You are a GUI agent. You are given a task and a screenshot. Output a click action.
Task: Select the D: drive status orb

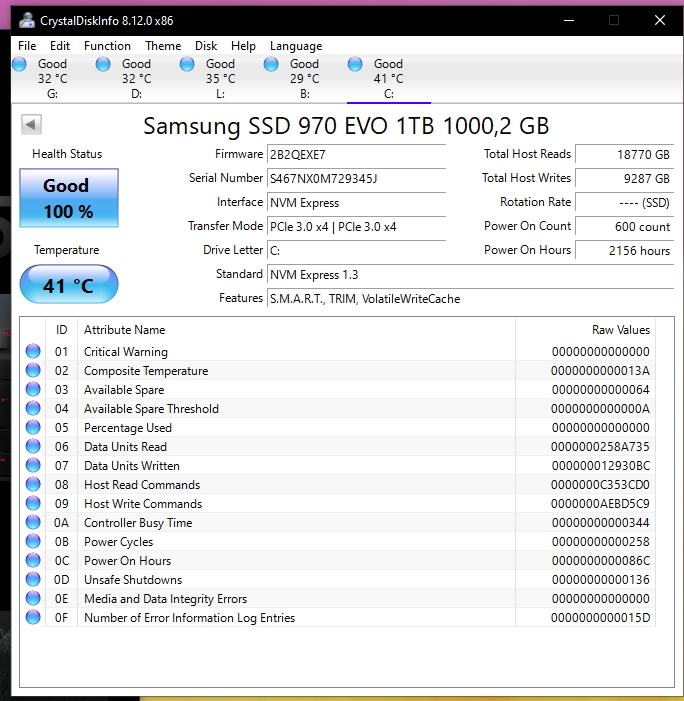pyautogui.click(x=103, y=64)
